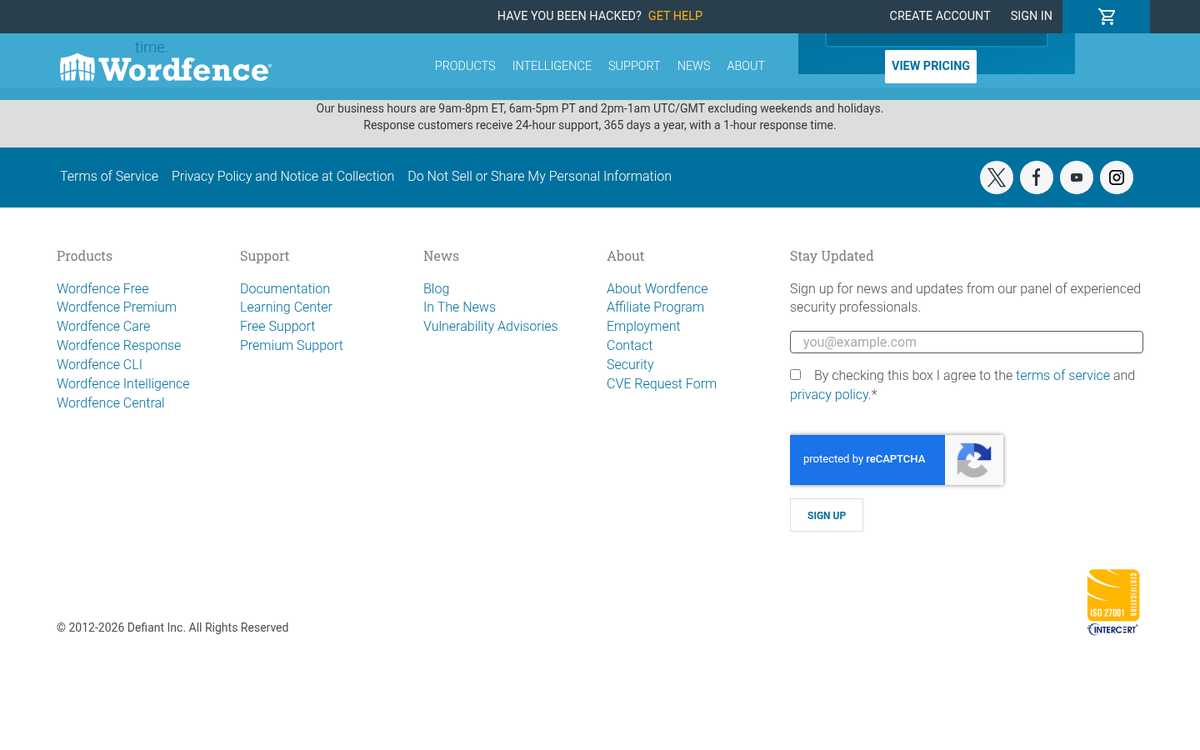1200x750 pixels.
Task: Click the reCAPTCHA protection badge
Action: pos(896,459)
